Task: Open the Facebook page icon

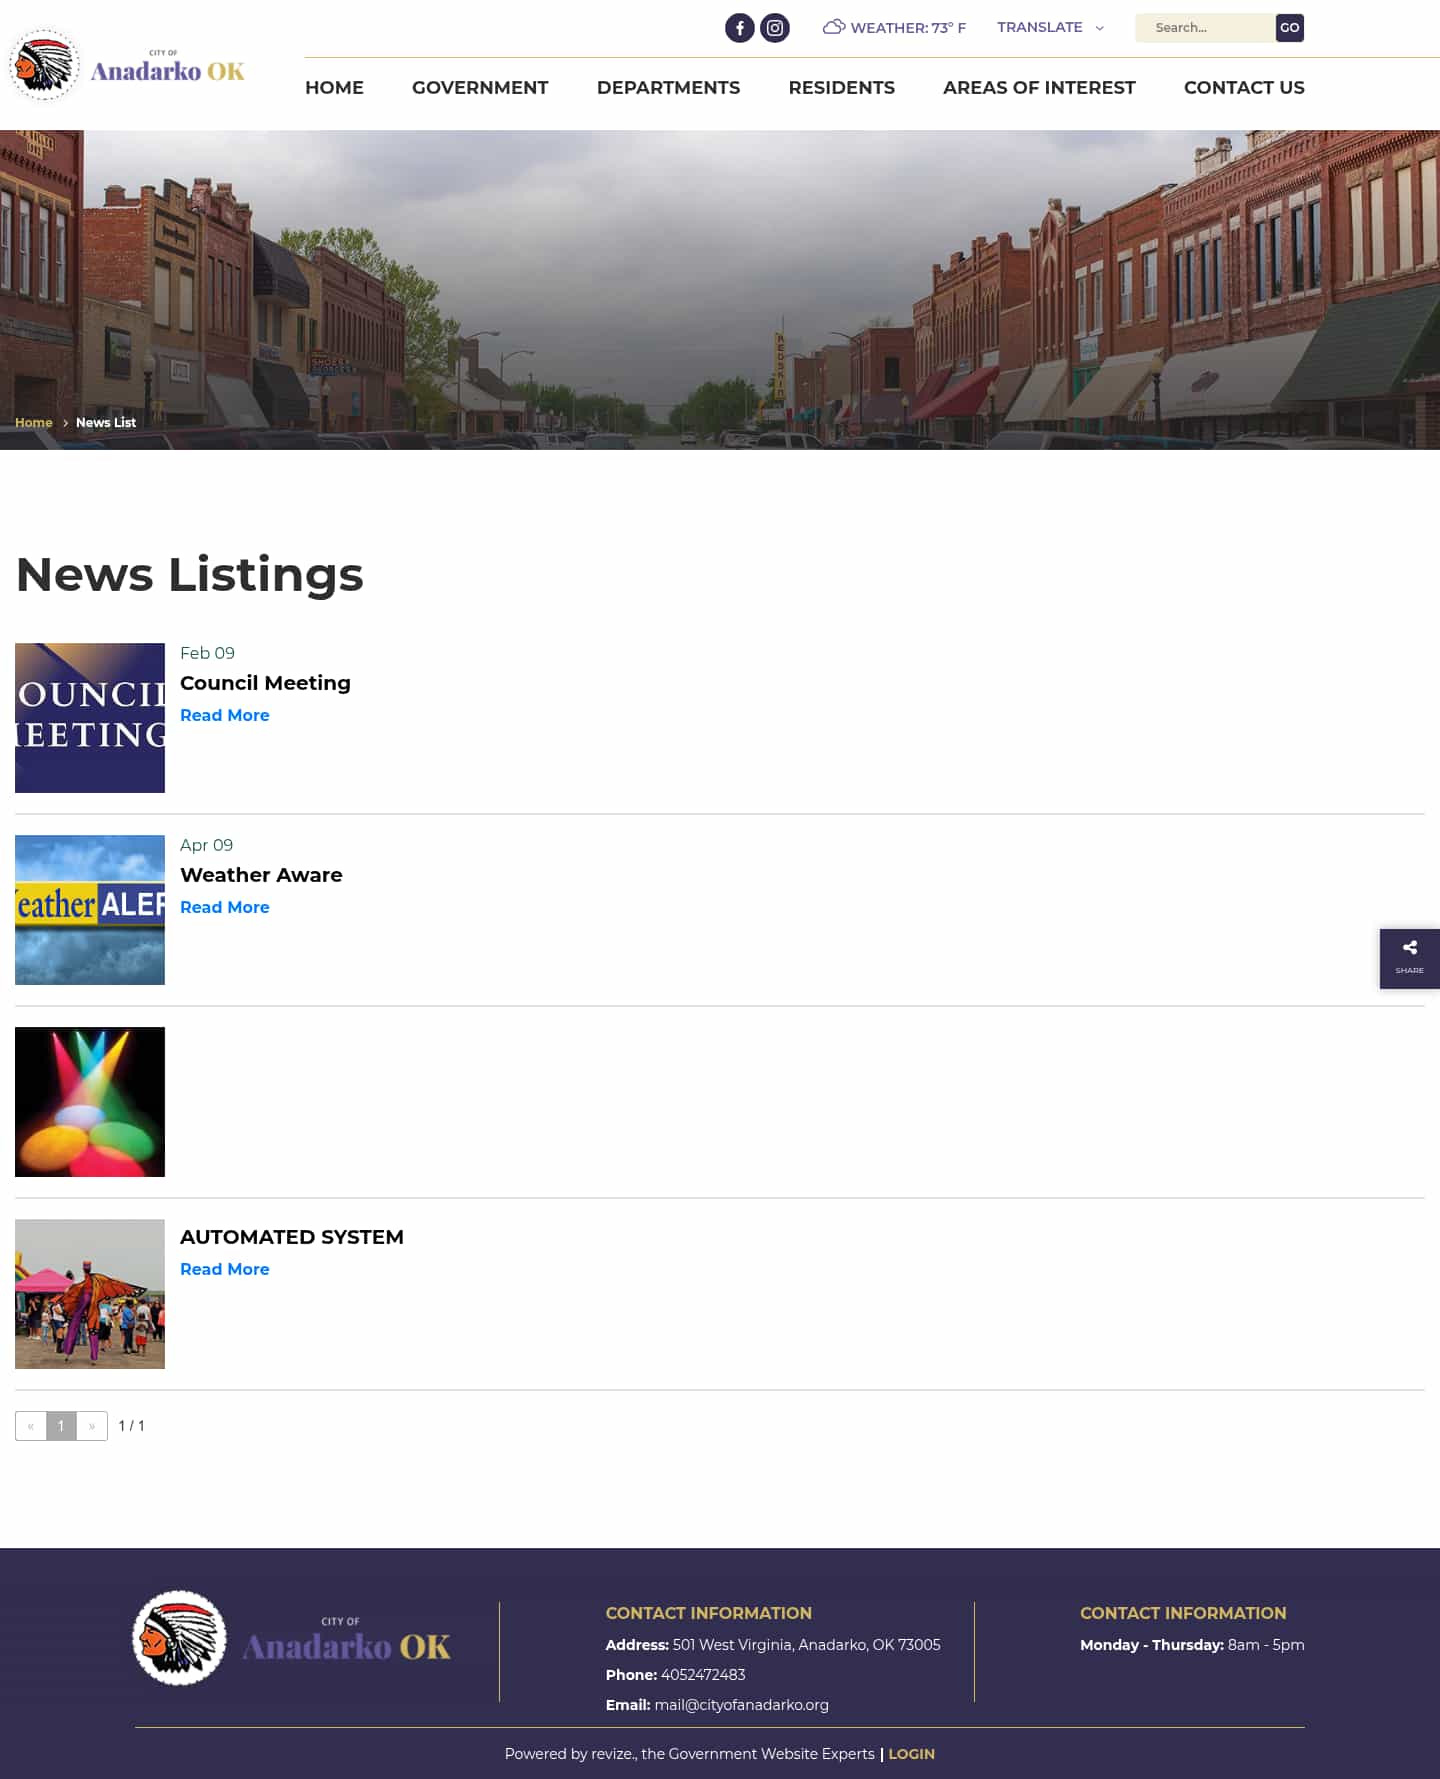Action: [739, 28]
